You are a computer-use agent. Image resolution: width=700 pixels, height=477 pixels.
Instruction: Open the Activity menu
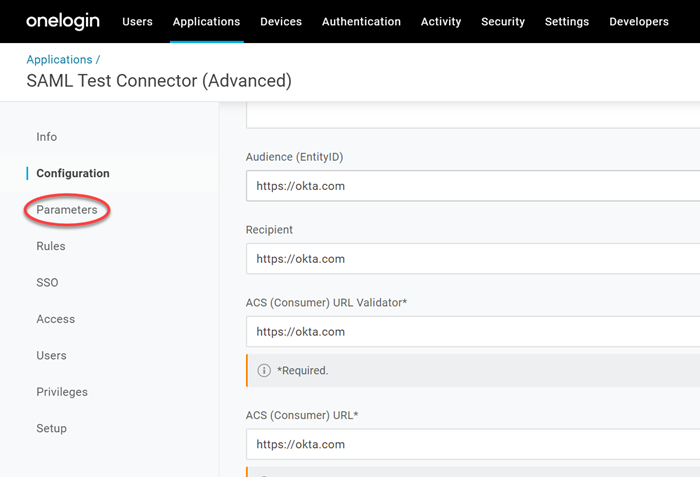[441, 21]
